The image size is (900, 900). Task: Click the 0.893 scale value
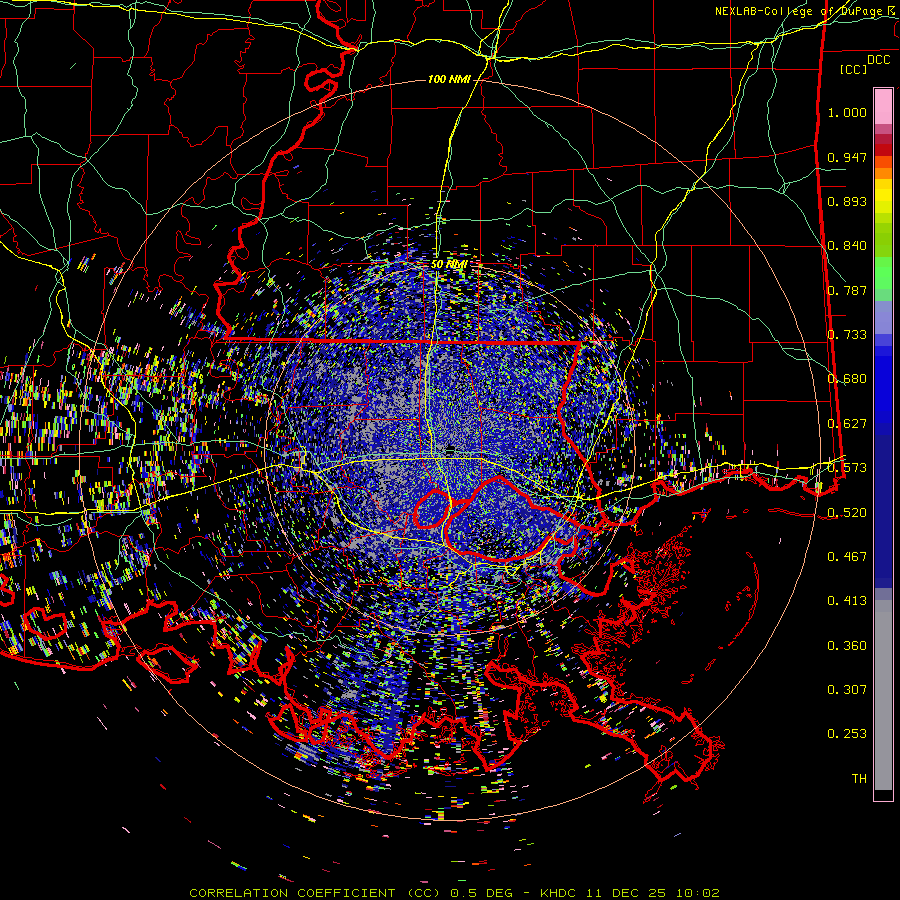click(x=847, y=201)
